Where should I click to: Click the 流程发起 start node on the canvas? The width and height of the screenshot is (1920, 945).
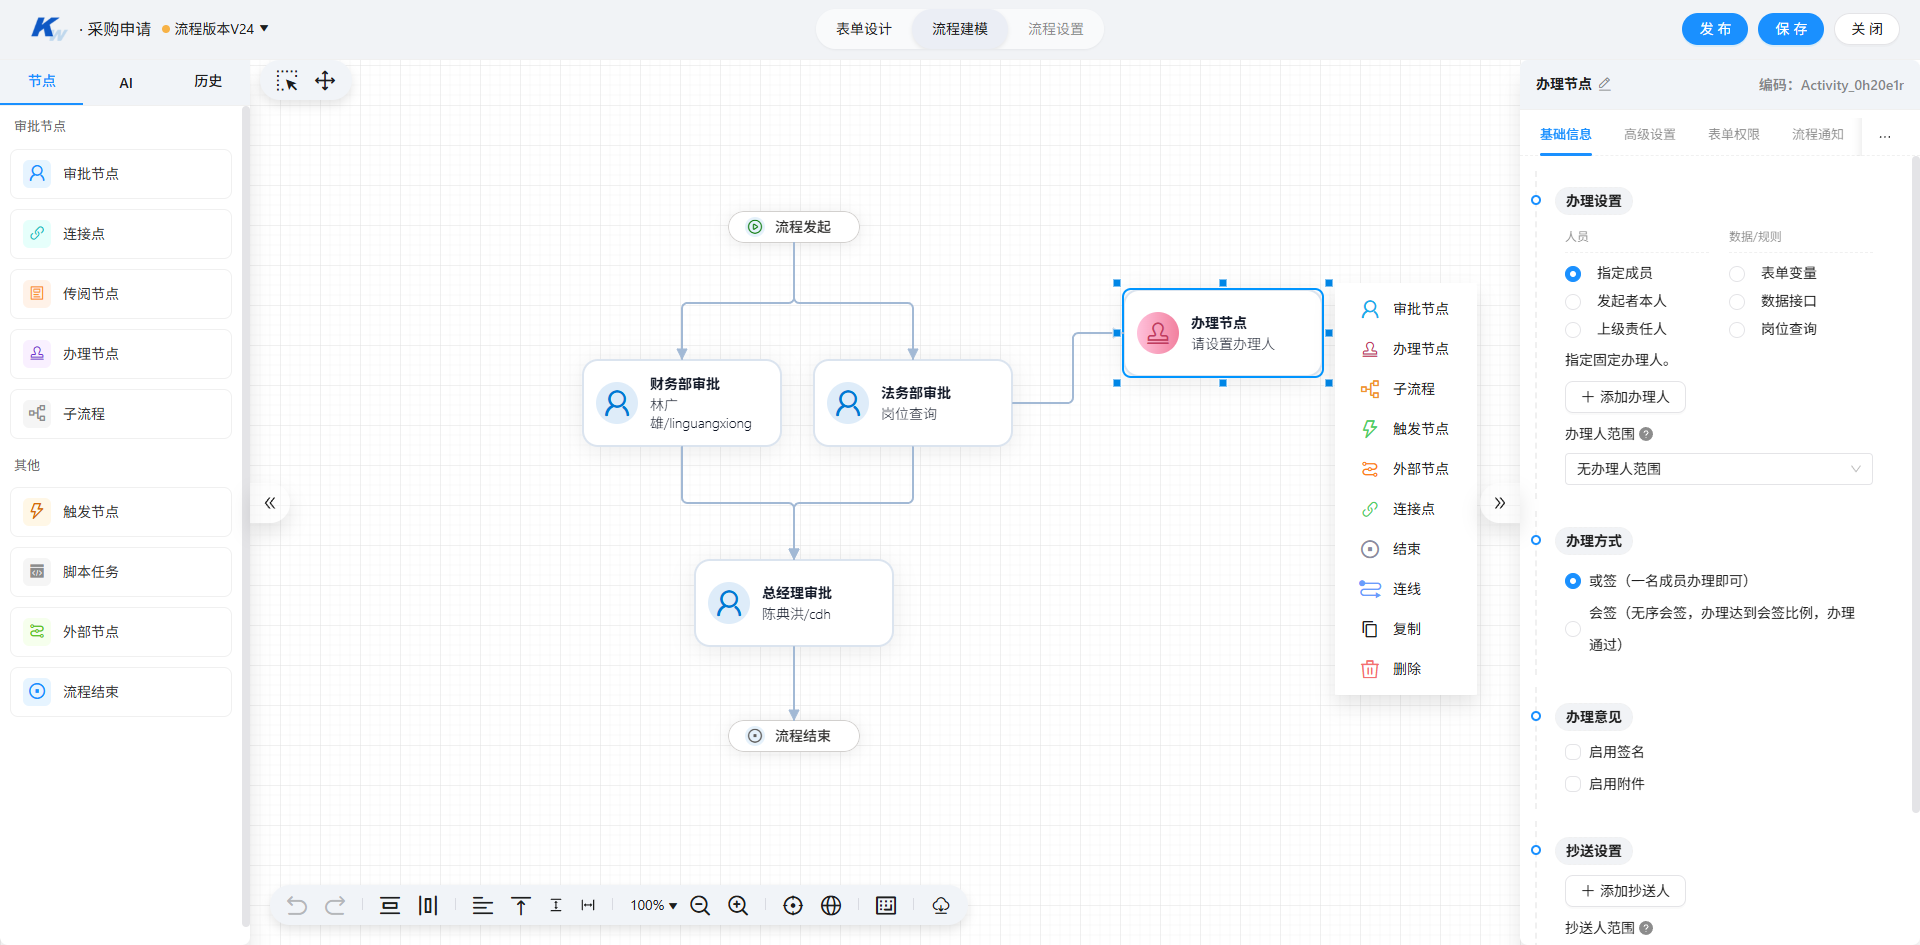point(794,227)
